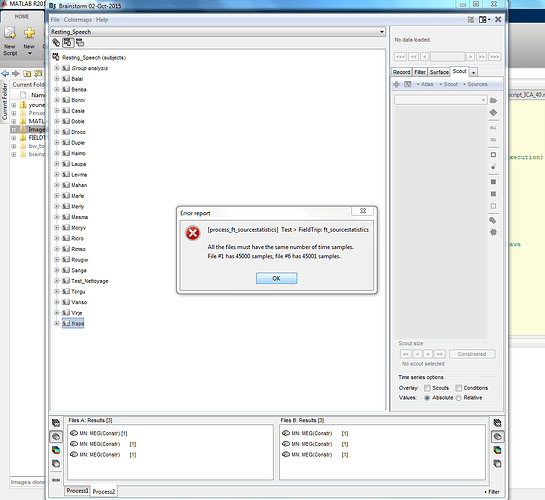Image resolution: width=545 pixels, height=500 pixels.
Task: Select the Relative values radio button
Action: tap(459, 398)
